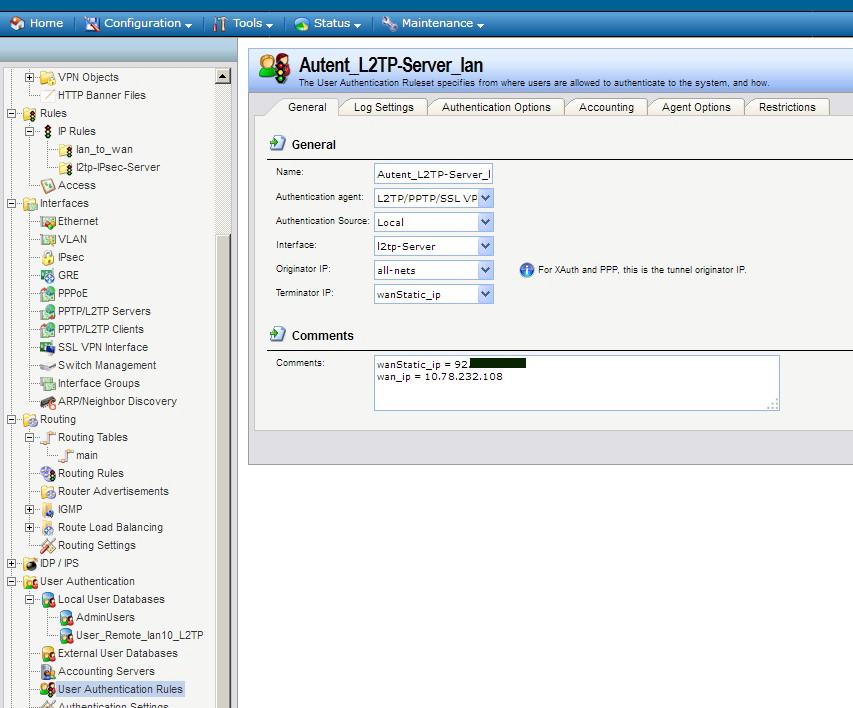Expand the IDP / IPS tree node
This screenshot has height=708, width=853.
[11, 563]
